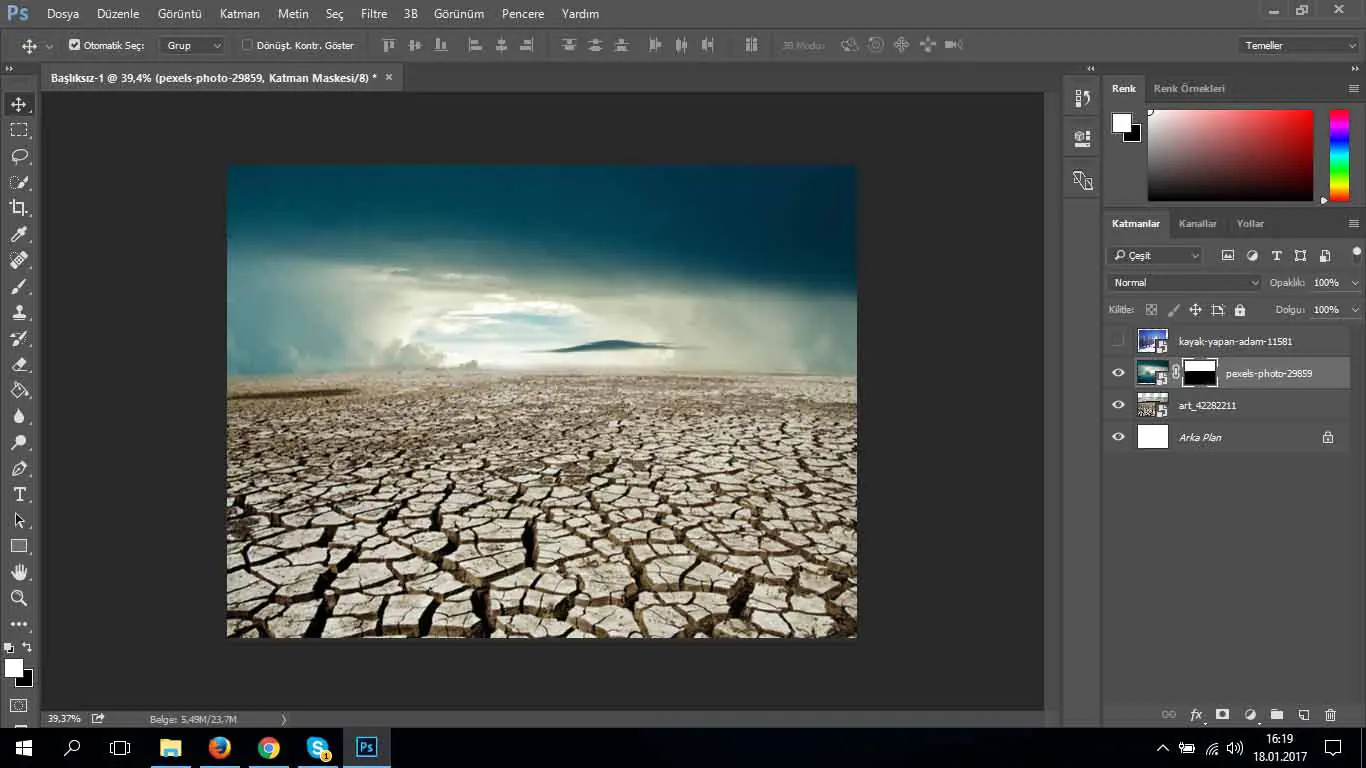Select the Horizontal Type tool
The image size is (1366, 768).
tap(19, 494)
